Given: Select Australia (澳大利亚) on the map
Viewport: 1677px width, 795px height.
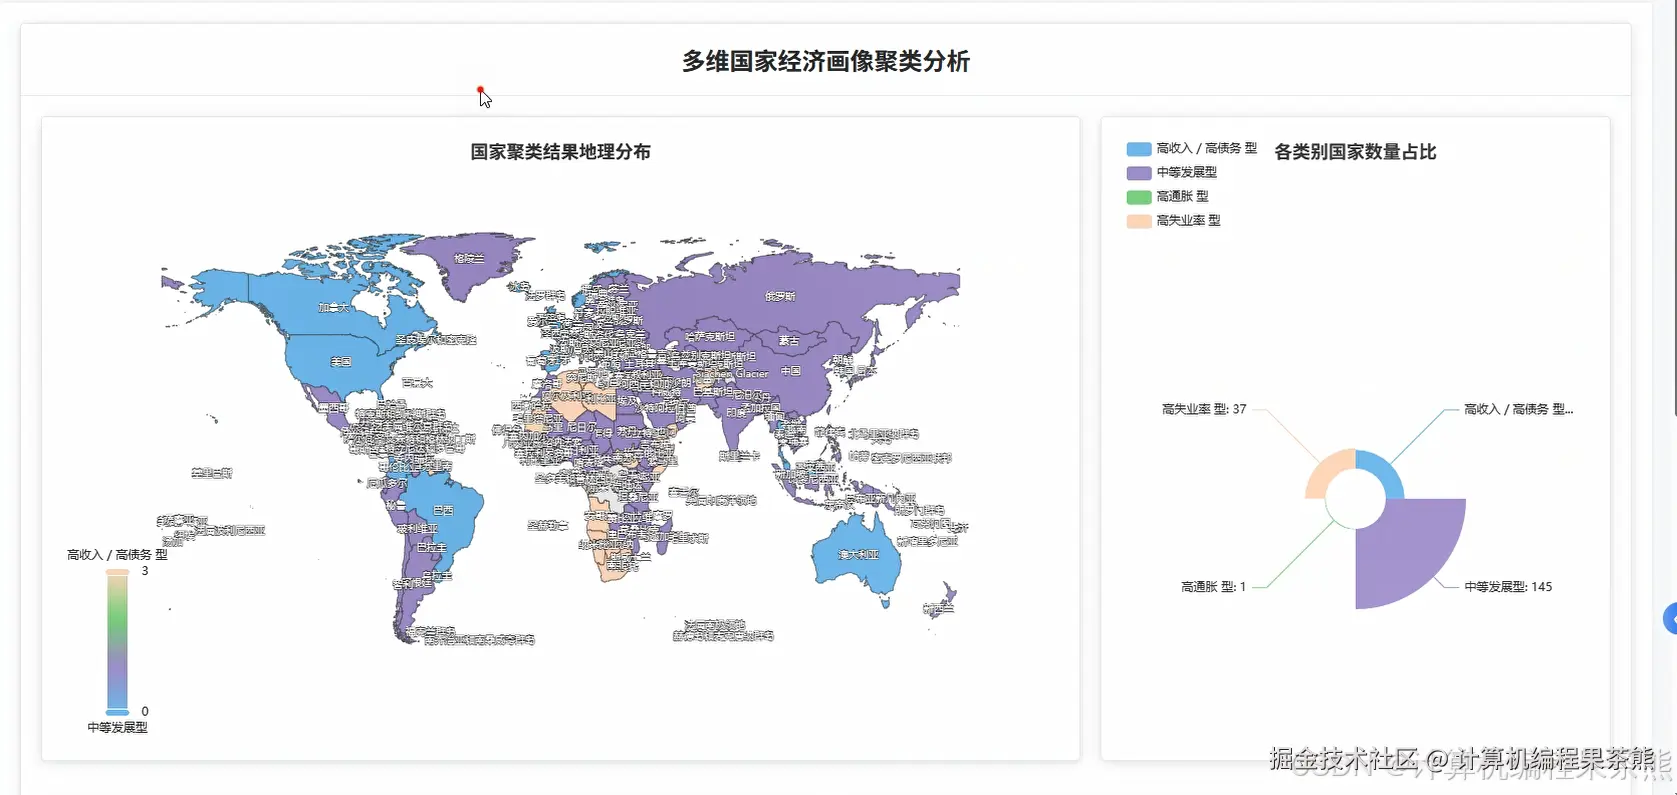Looking at the screenshot, I should click(x=857, y=554).
